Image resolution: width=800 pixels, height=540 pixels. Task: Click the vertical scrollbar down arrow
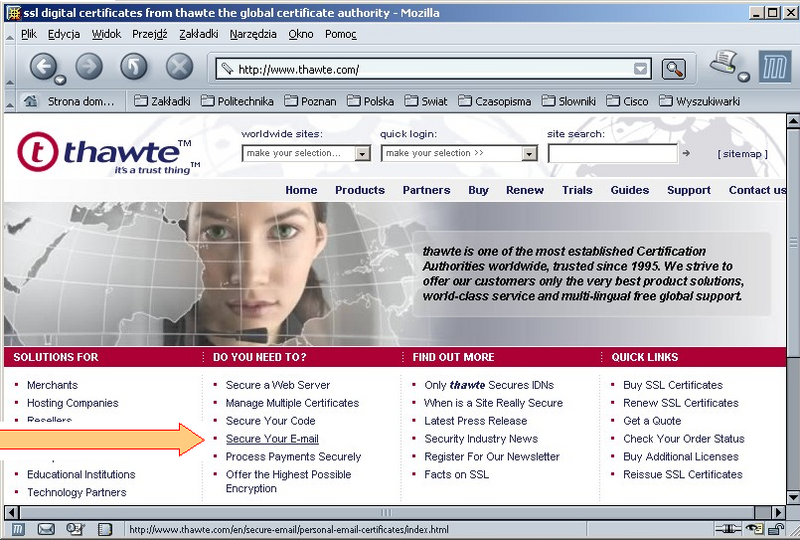point(793,497)
